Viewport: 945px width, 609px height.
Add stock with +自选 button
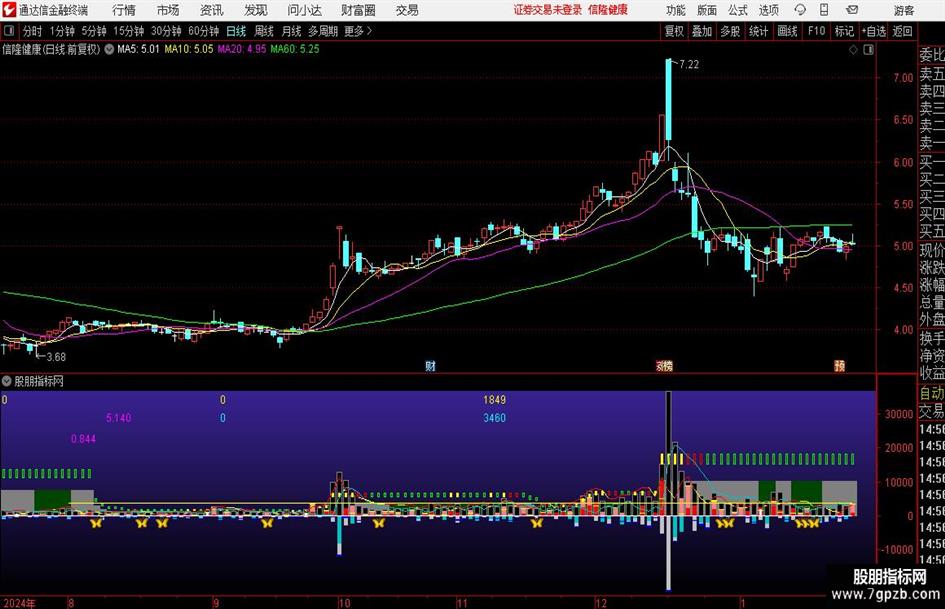pyautogui.click(x=874, y=31)
